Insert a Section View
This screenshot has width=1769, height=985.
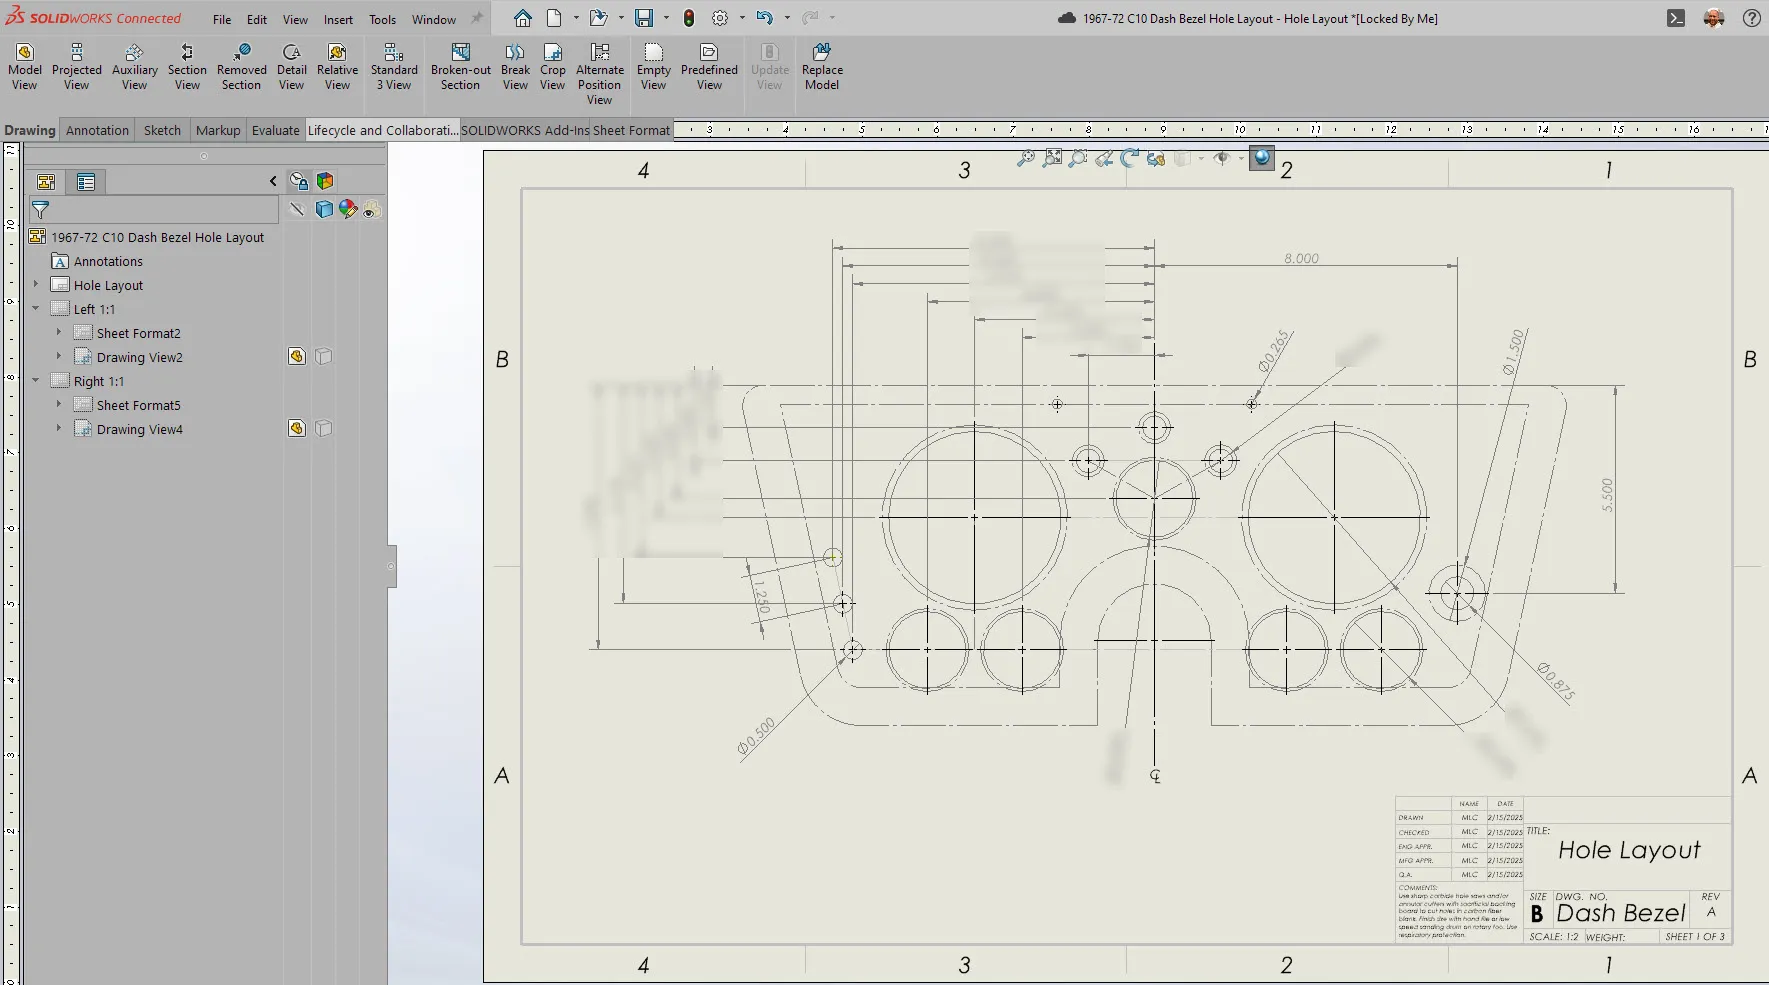tap(187, 67)
